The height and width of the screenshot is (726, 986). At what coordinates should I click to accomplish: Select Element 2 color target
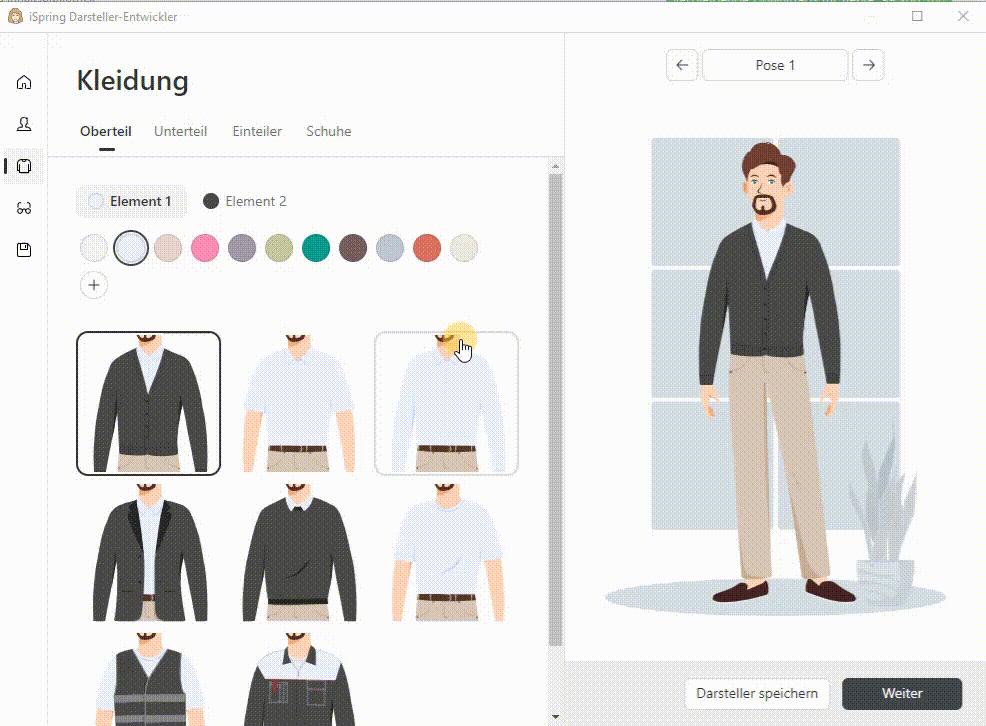pyautogui.click(x=245, y=201)
